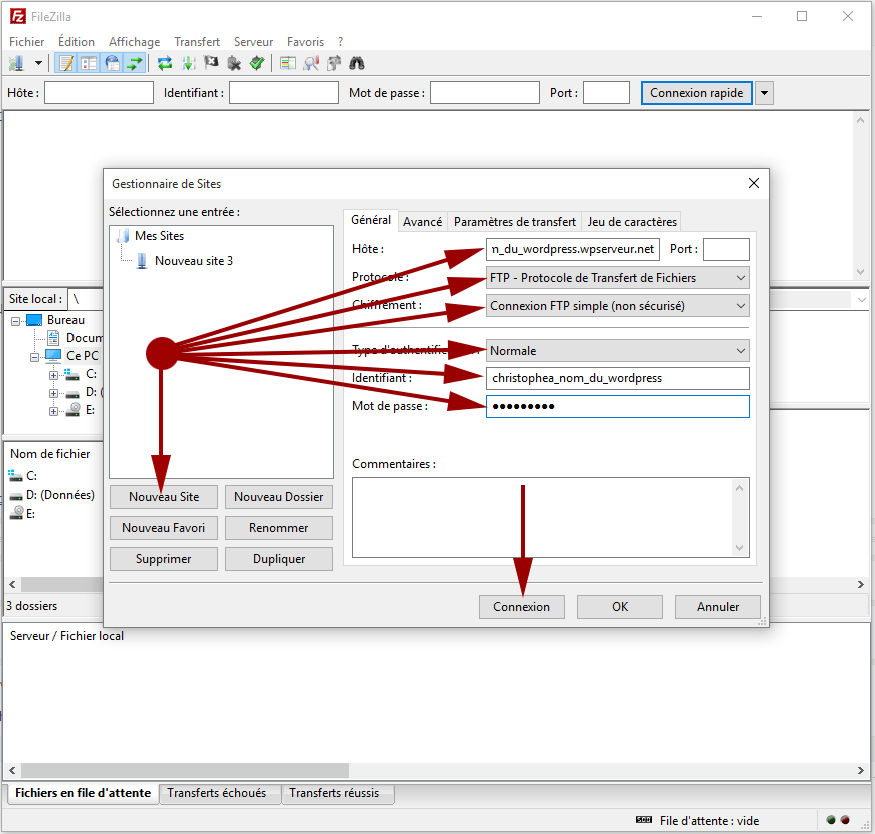This screenshot has height=834, width=875.
Task: Click quick connect Port field
Action: coord(606,93)
